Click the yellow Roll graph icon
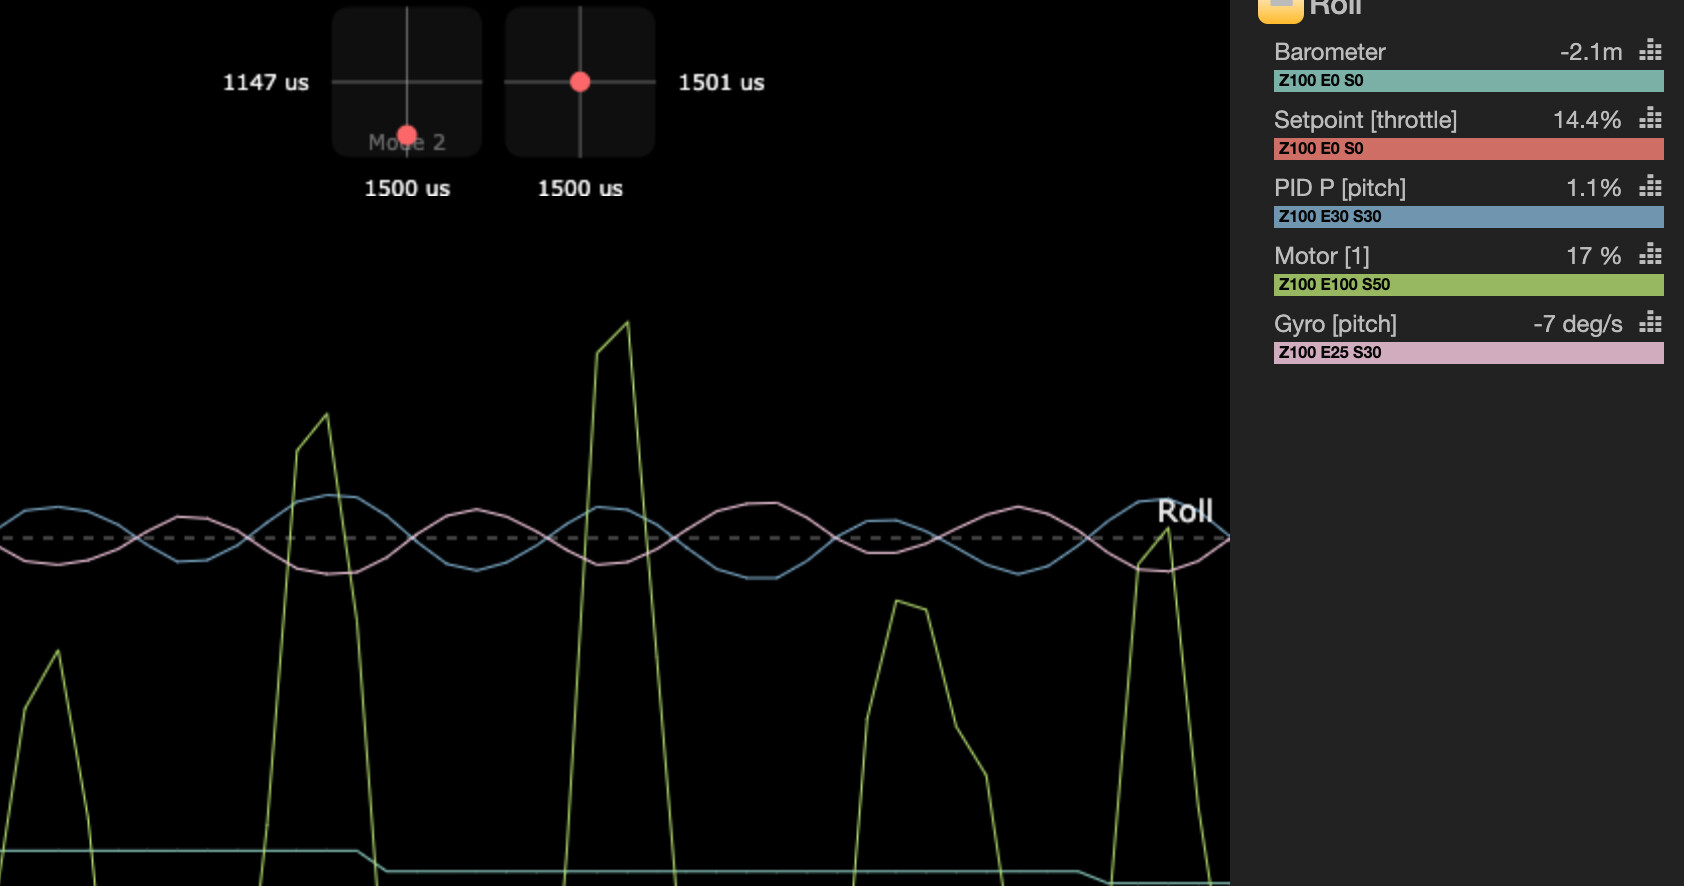Viewport: 1684px width, 886px height. [1280, 8]
